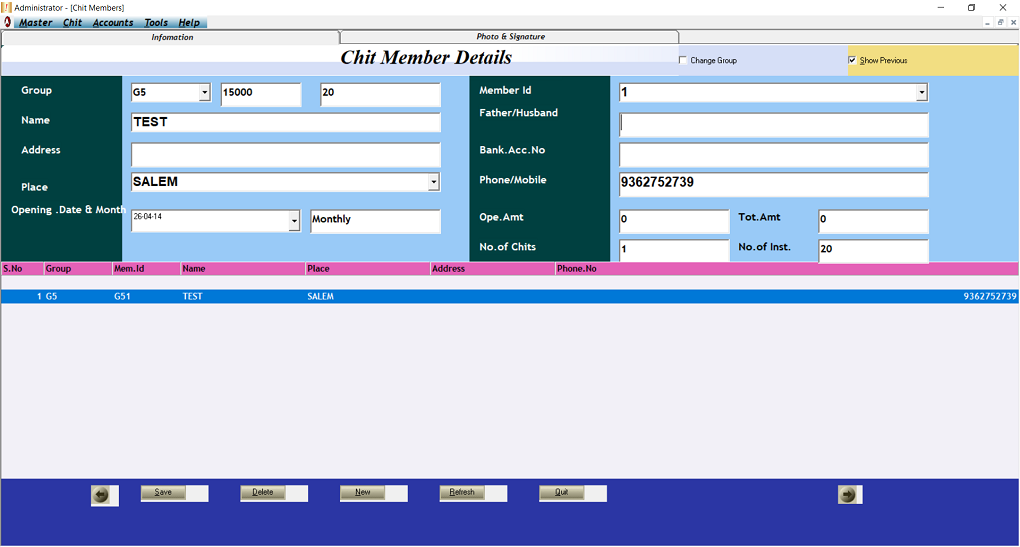Click the next record arrow icon
Screen dimensions: 1020x547
click(x=848, y=494)
